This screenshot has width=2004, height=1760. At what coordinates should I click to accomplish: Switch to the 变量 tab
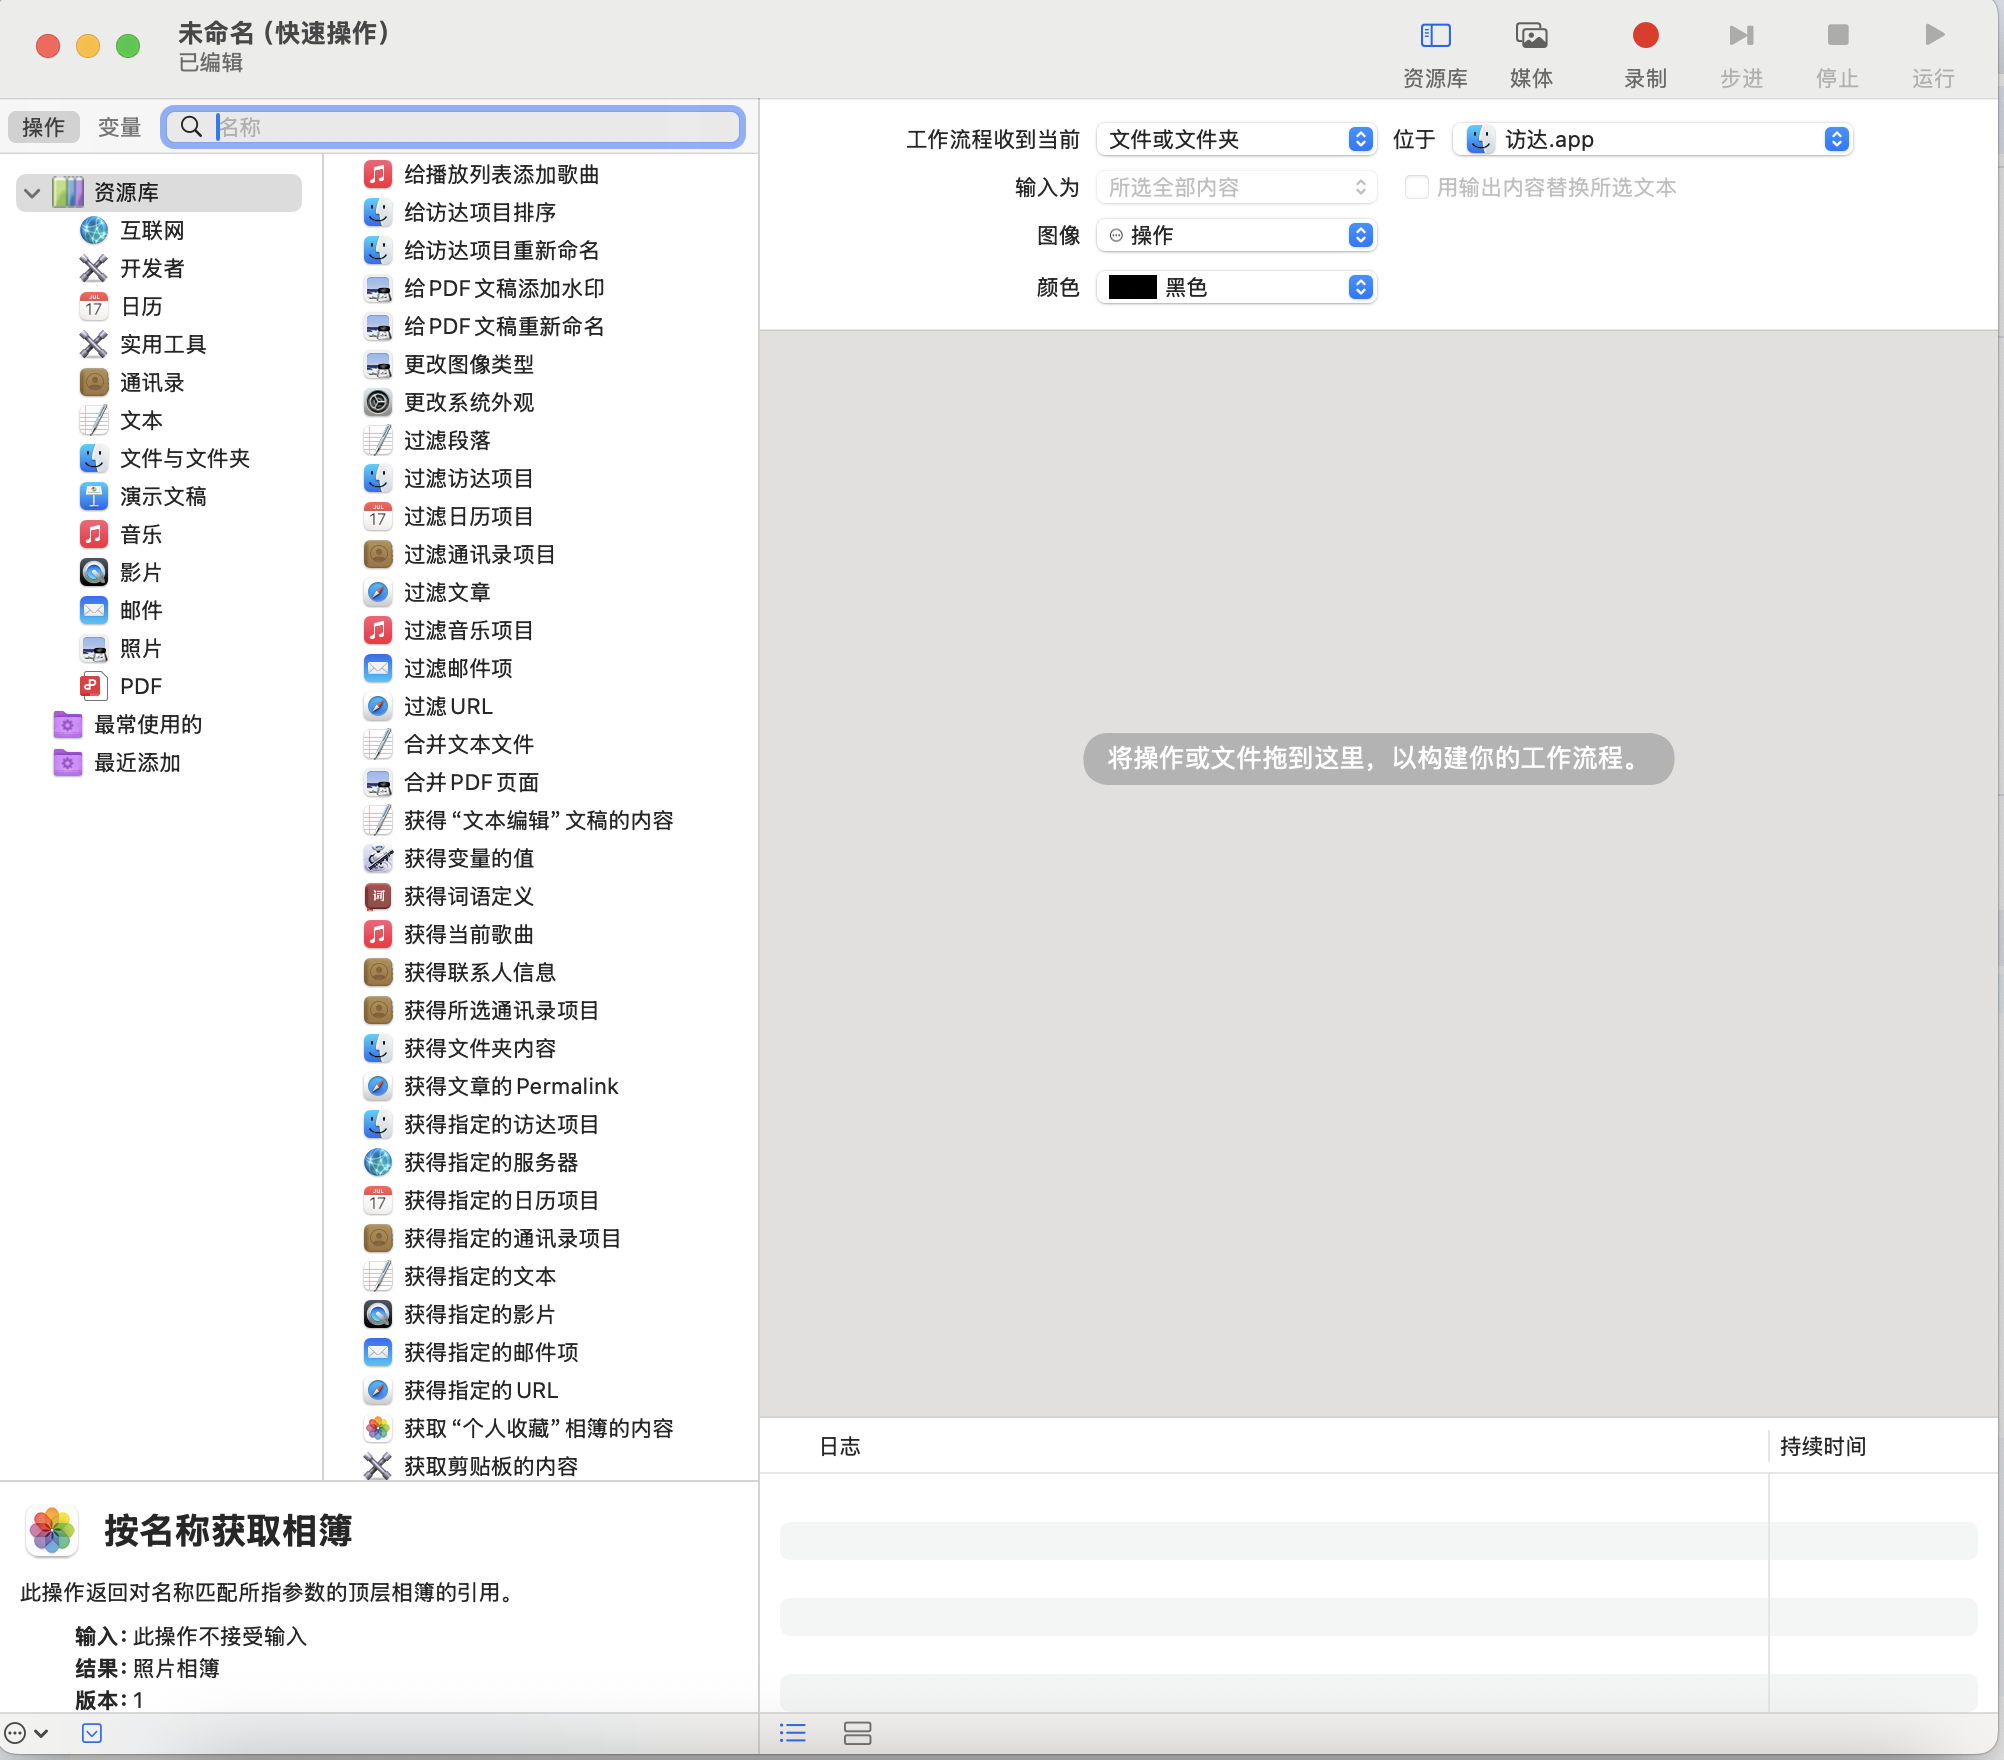118,126
